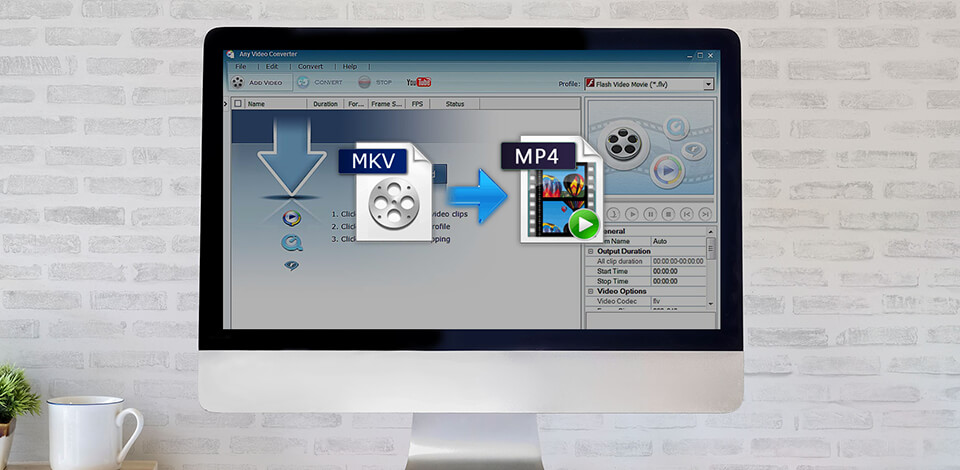The width and height of the screenshot is (960, 470).
Task: Click the properties scrollbar down arrow
Action: tap(710, 303)
